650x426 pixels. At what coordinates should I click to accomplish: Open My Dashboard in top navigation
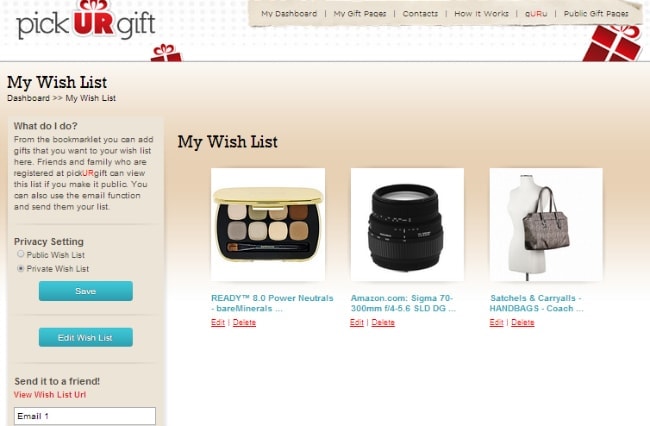(x=289, y=13)
